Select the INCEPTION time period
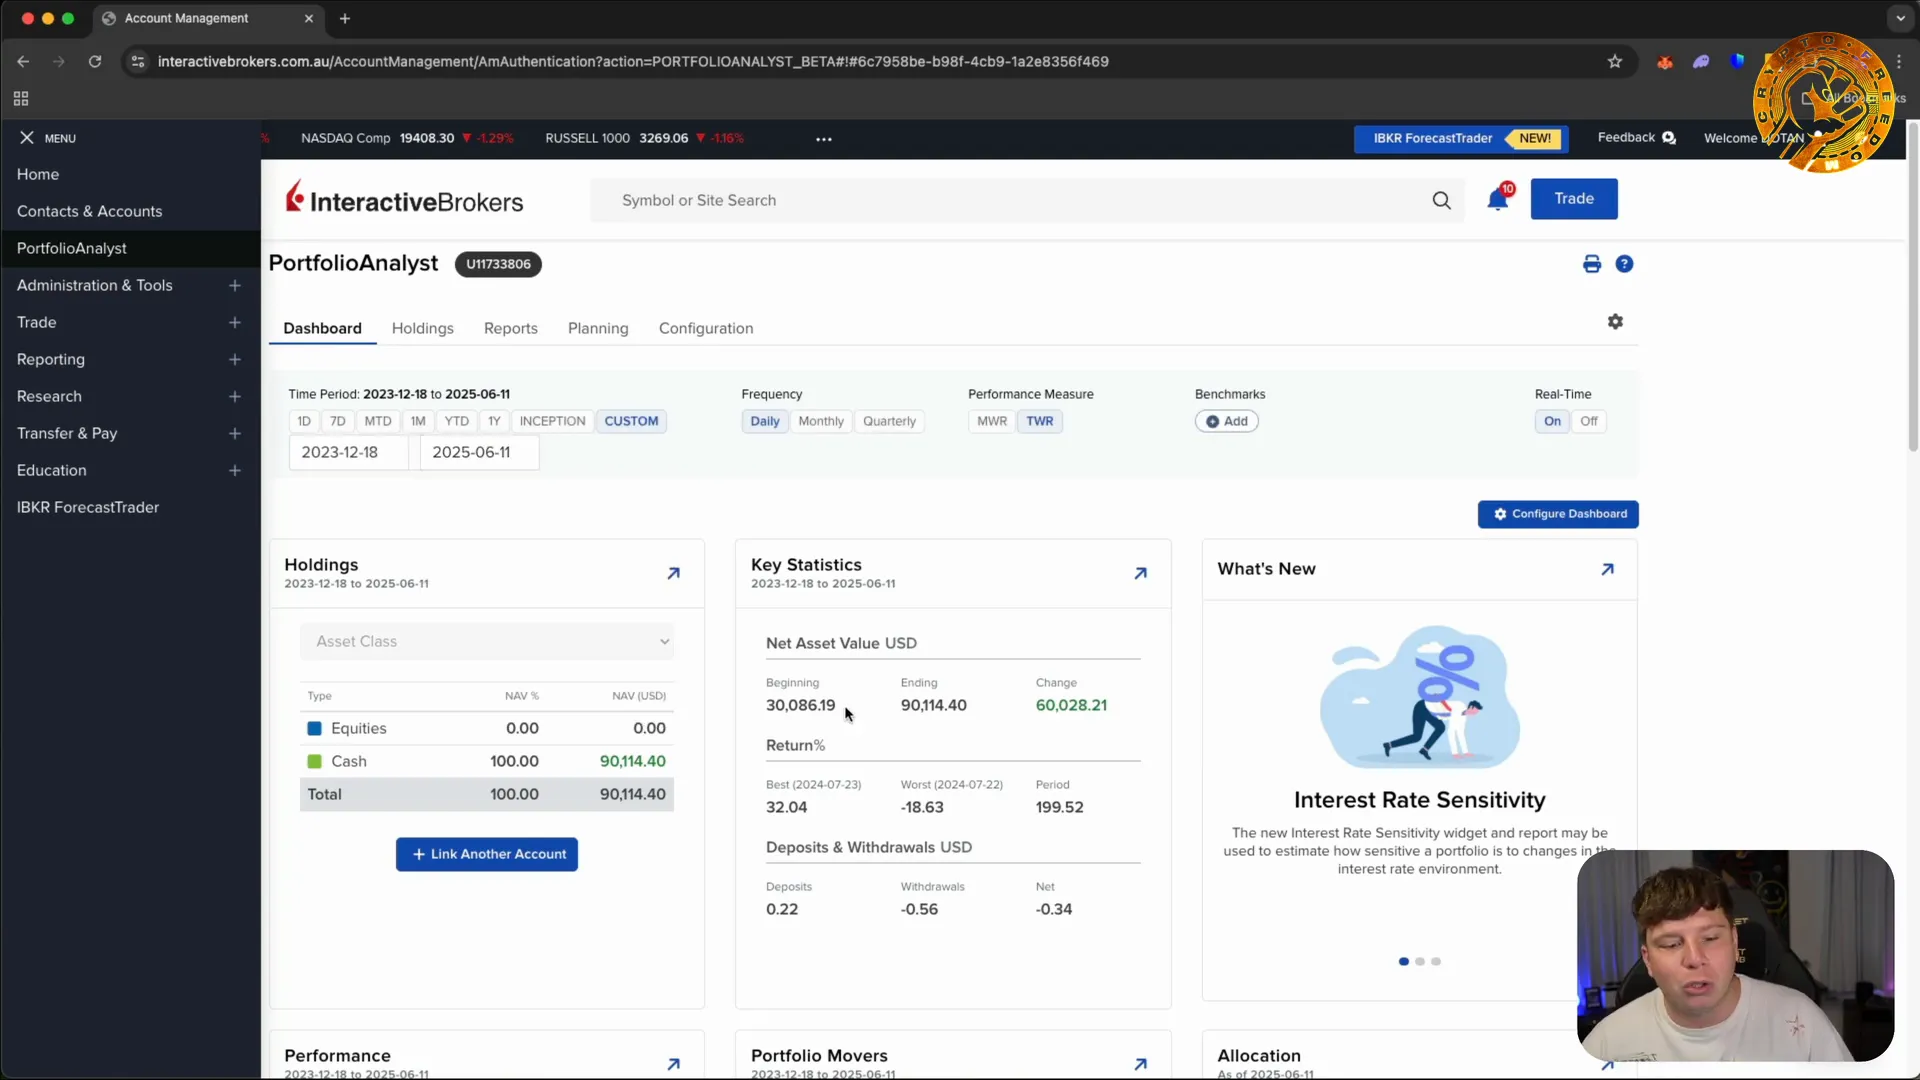1920x1080 pixels. [552, 421]
